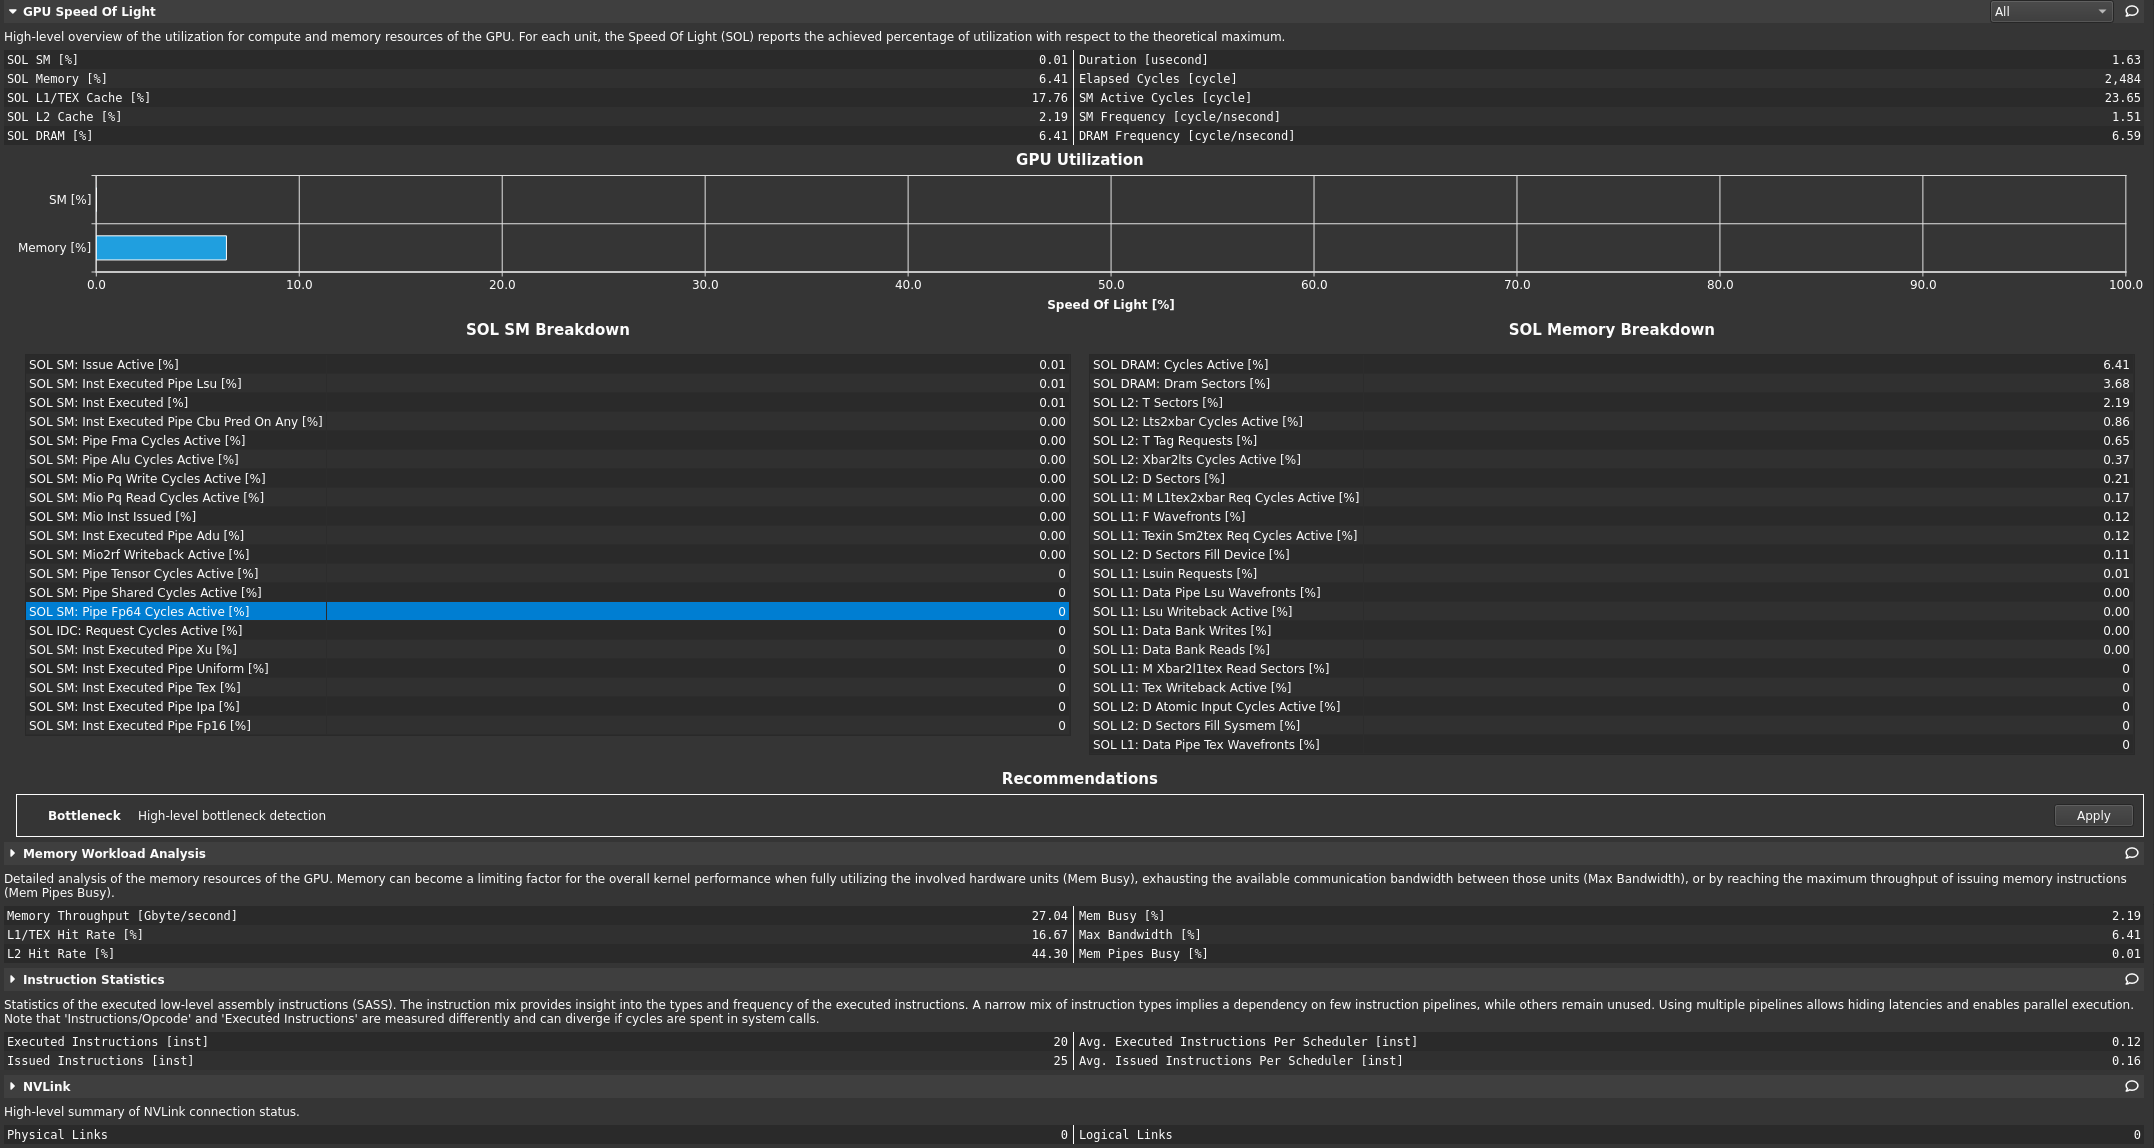Click Executed Instructions metric row
This screenshot has width=2154, height=1148.
[x=537, y=1042]
